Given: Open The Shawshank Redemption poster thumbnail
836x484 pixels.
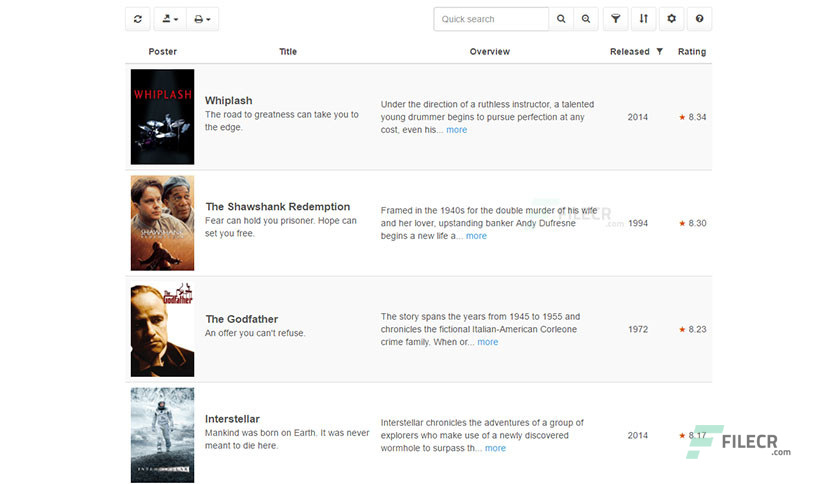Looking at the screenshot, I should (163, 223).
